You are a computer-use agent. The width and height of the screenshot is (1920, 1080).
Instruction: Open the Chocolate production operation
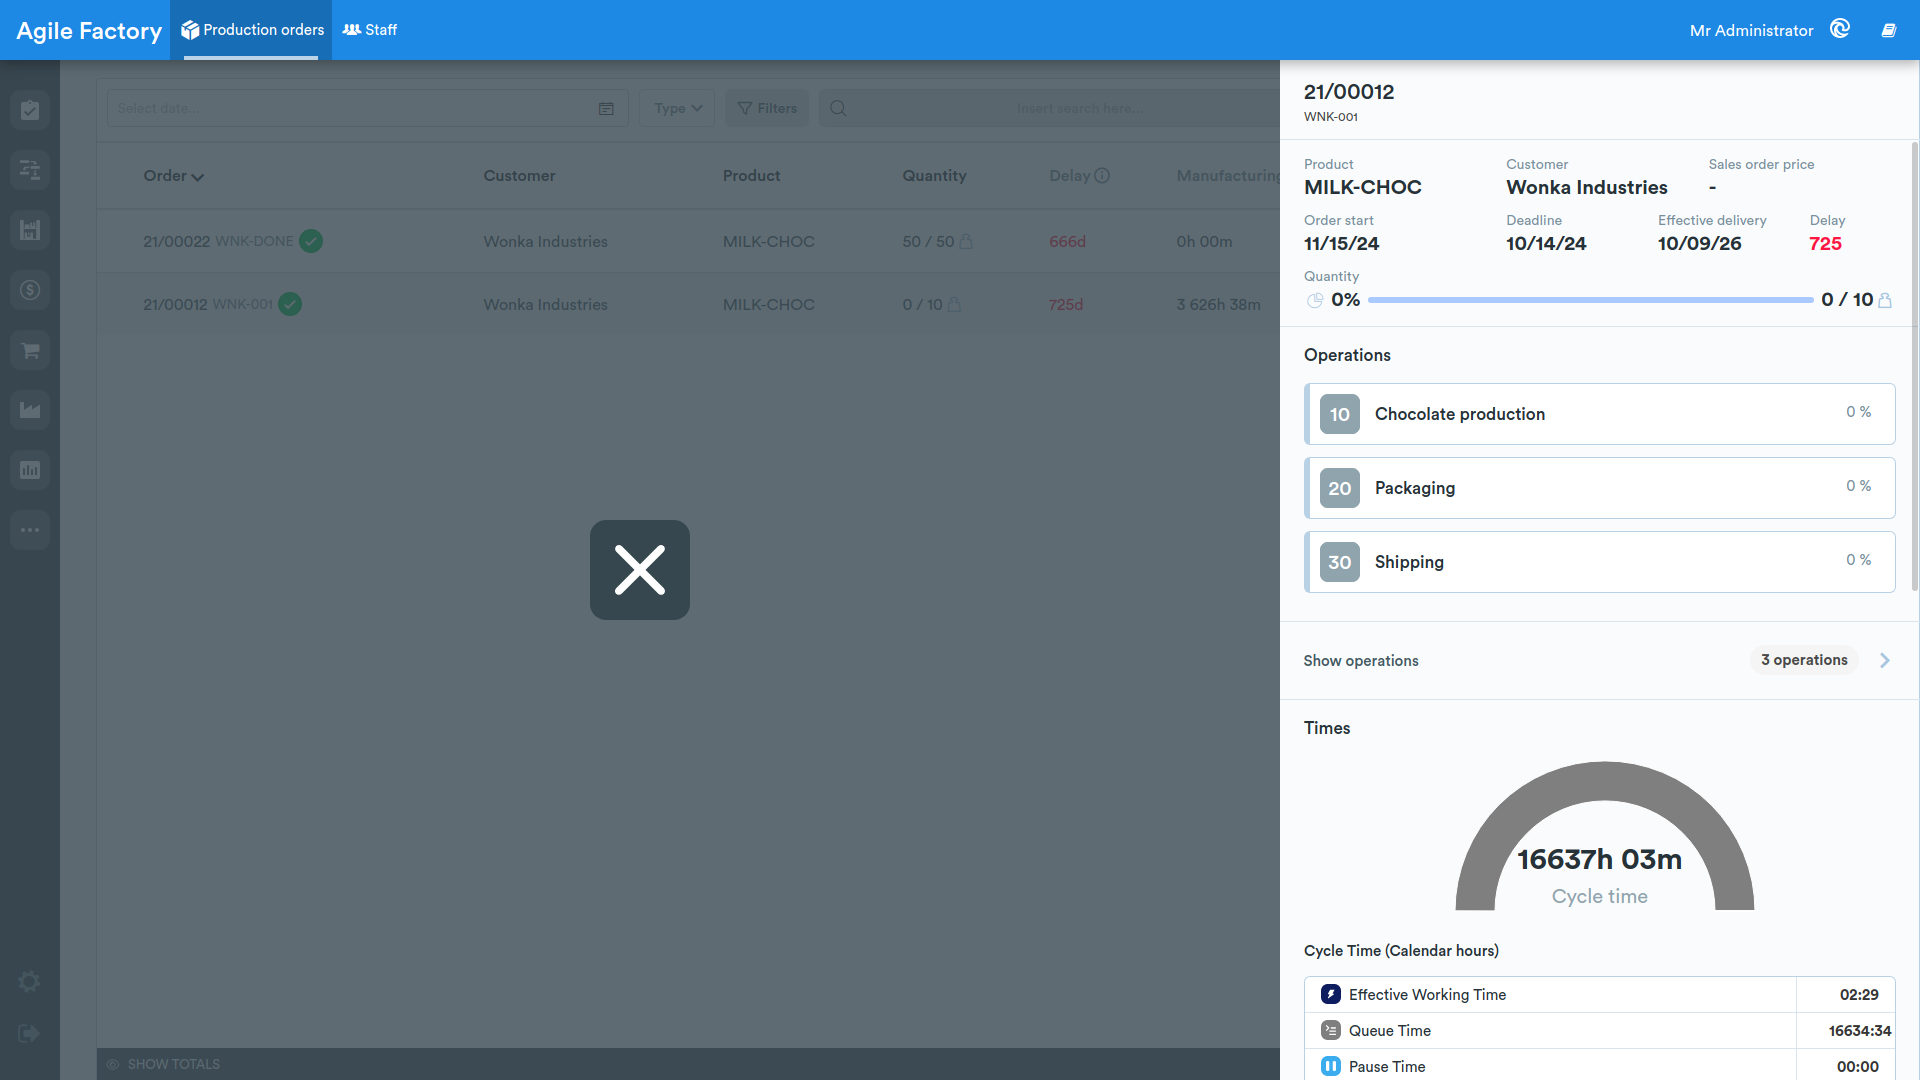pyautogui.click(x=1600, y=414)
